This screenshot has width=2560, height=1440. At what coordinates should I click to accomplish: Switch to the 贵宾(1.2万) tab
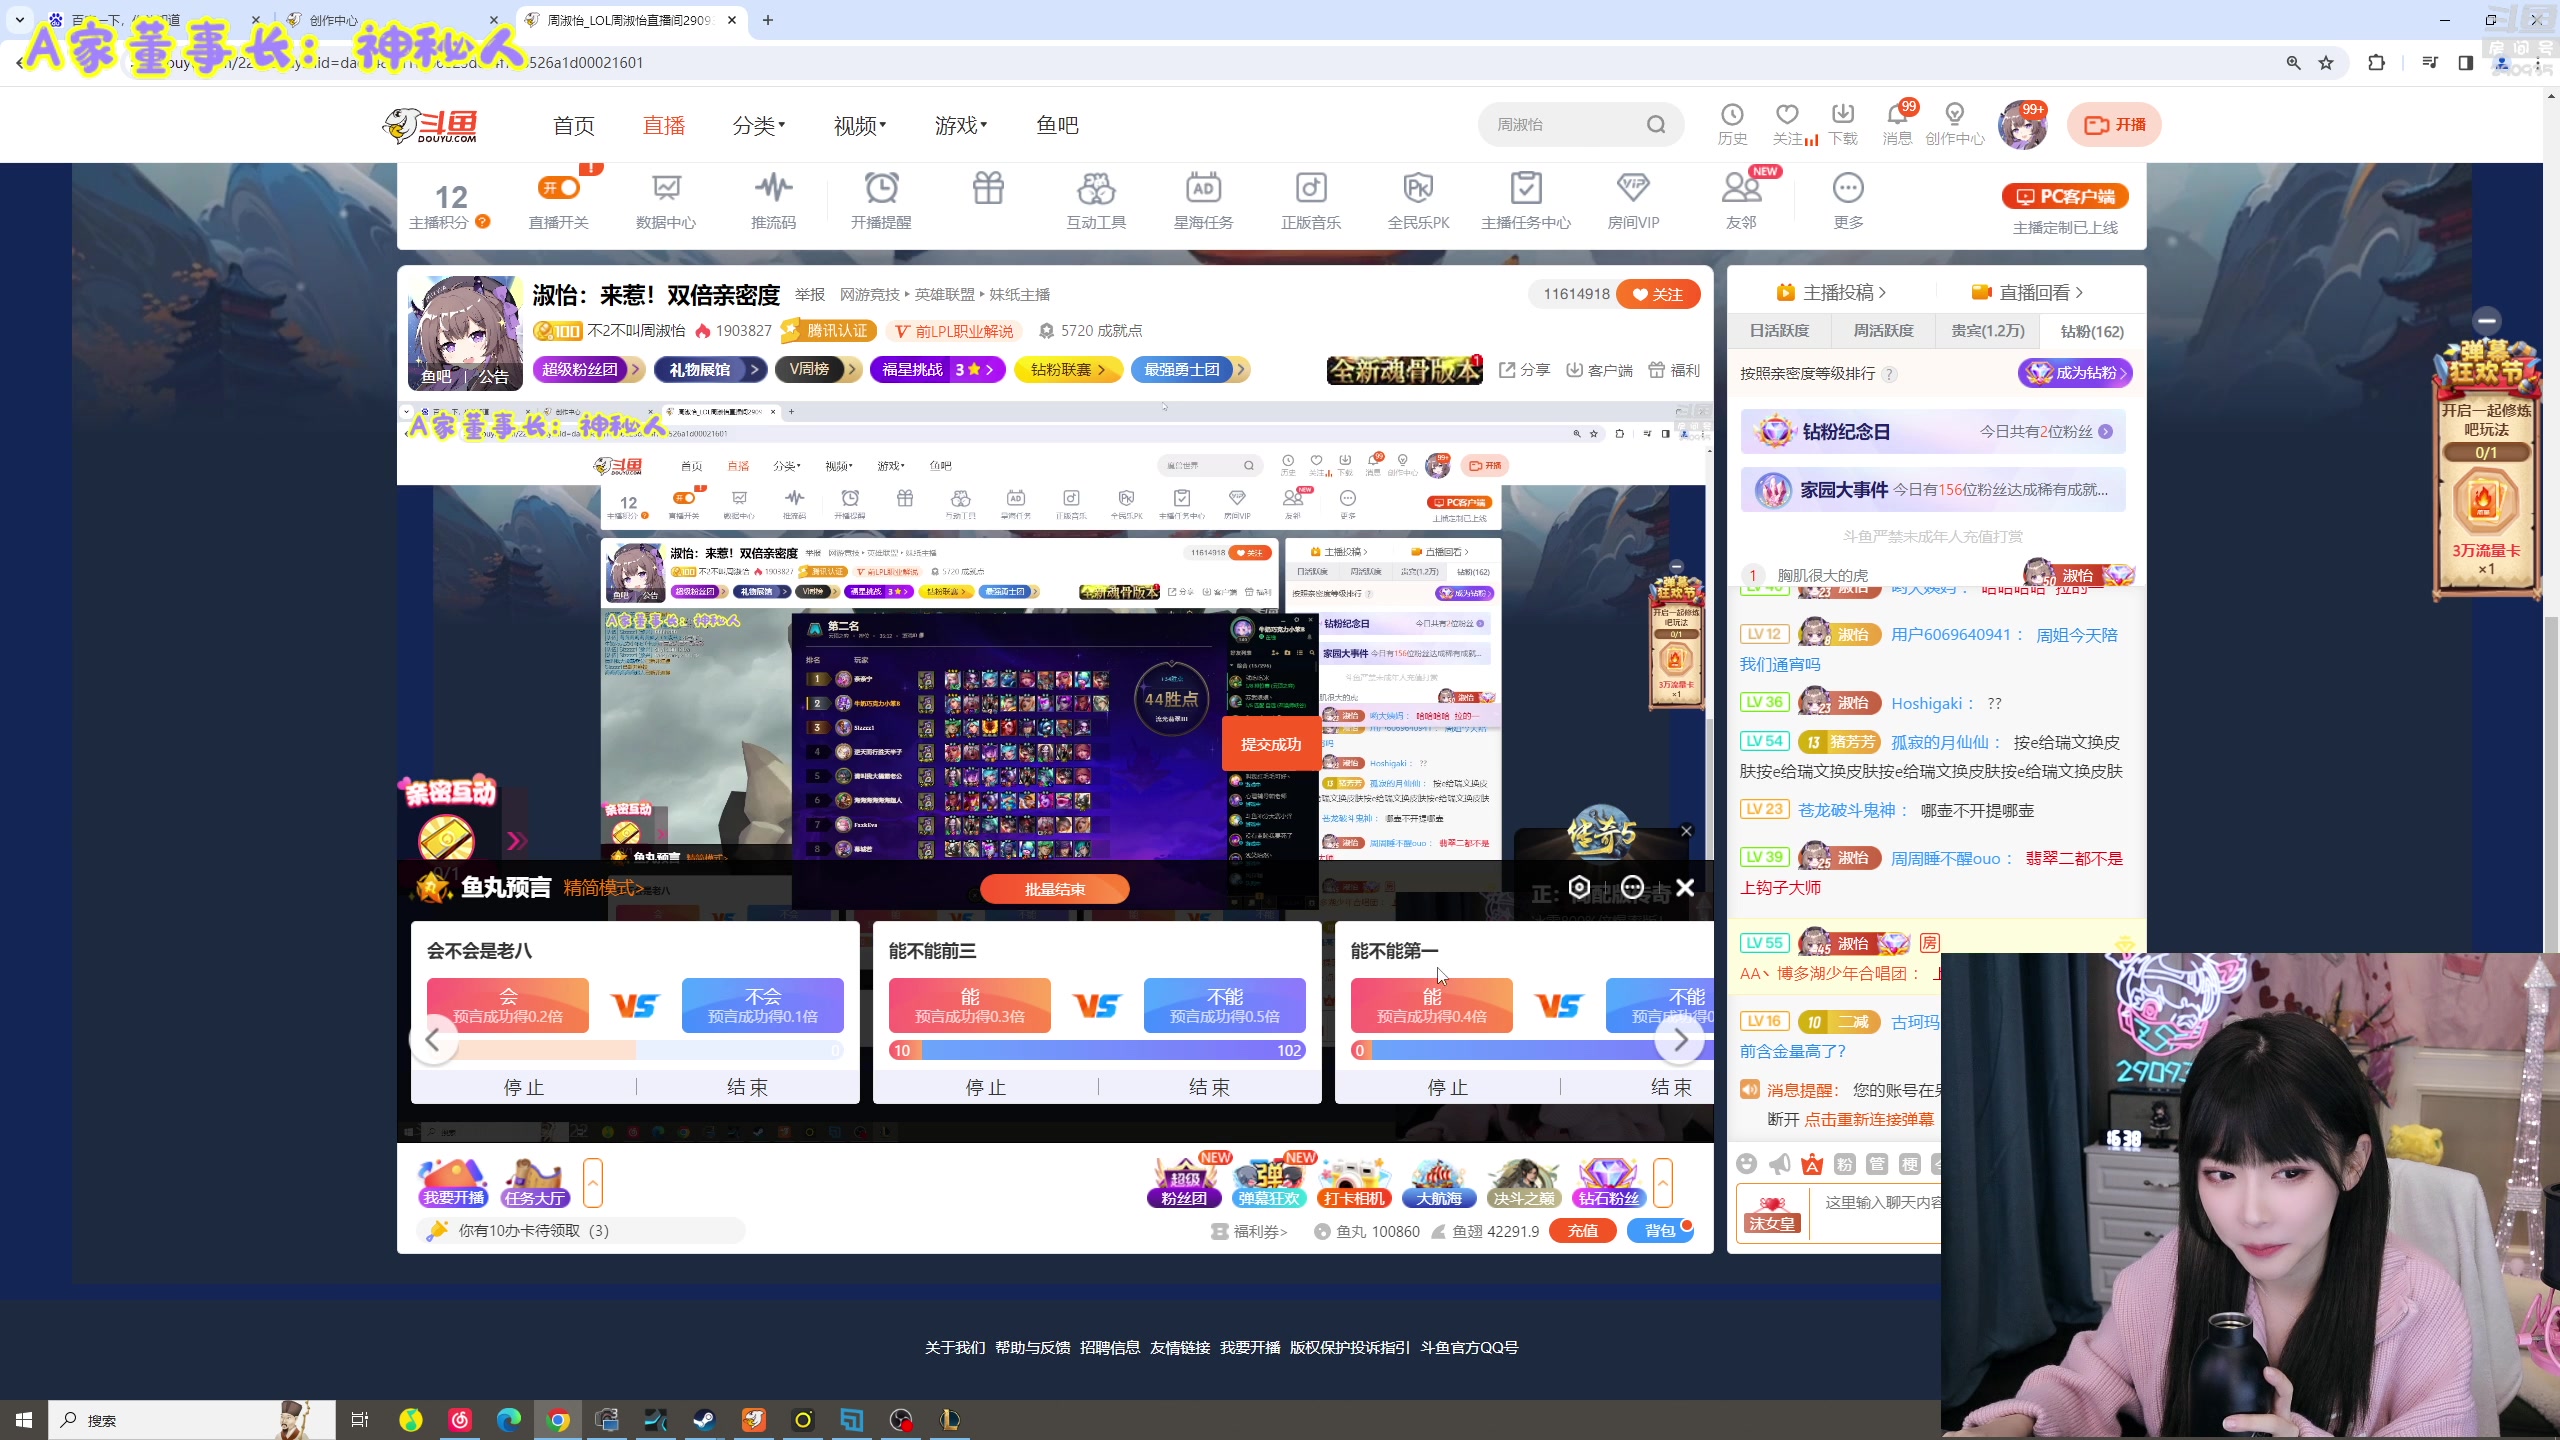[1988, 331]
